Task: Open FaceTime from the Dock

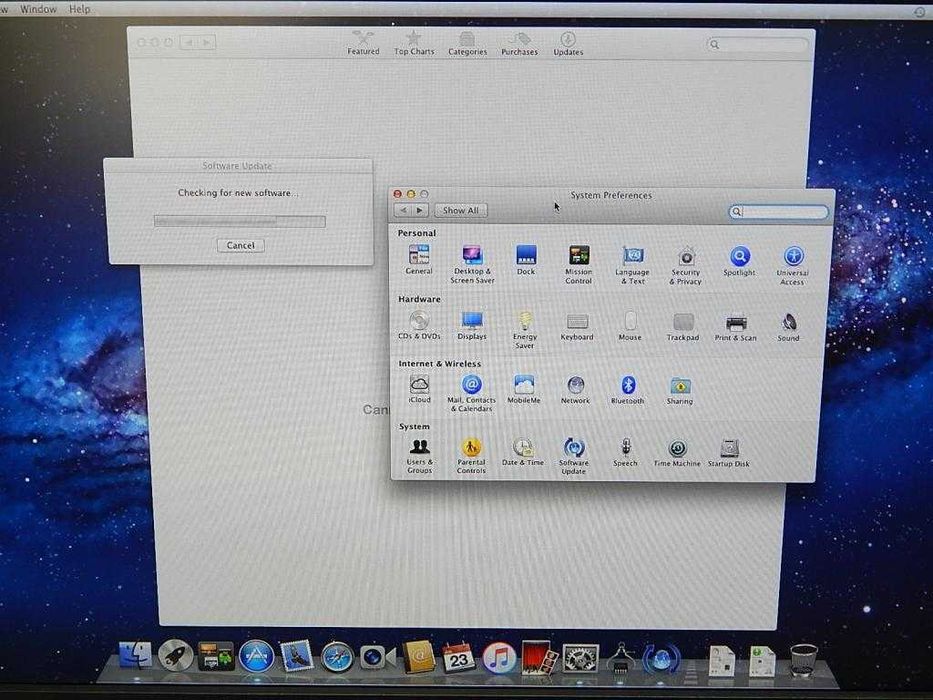Action: pyautogui.click(x=377, y=658)
